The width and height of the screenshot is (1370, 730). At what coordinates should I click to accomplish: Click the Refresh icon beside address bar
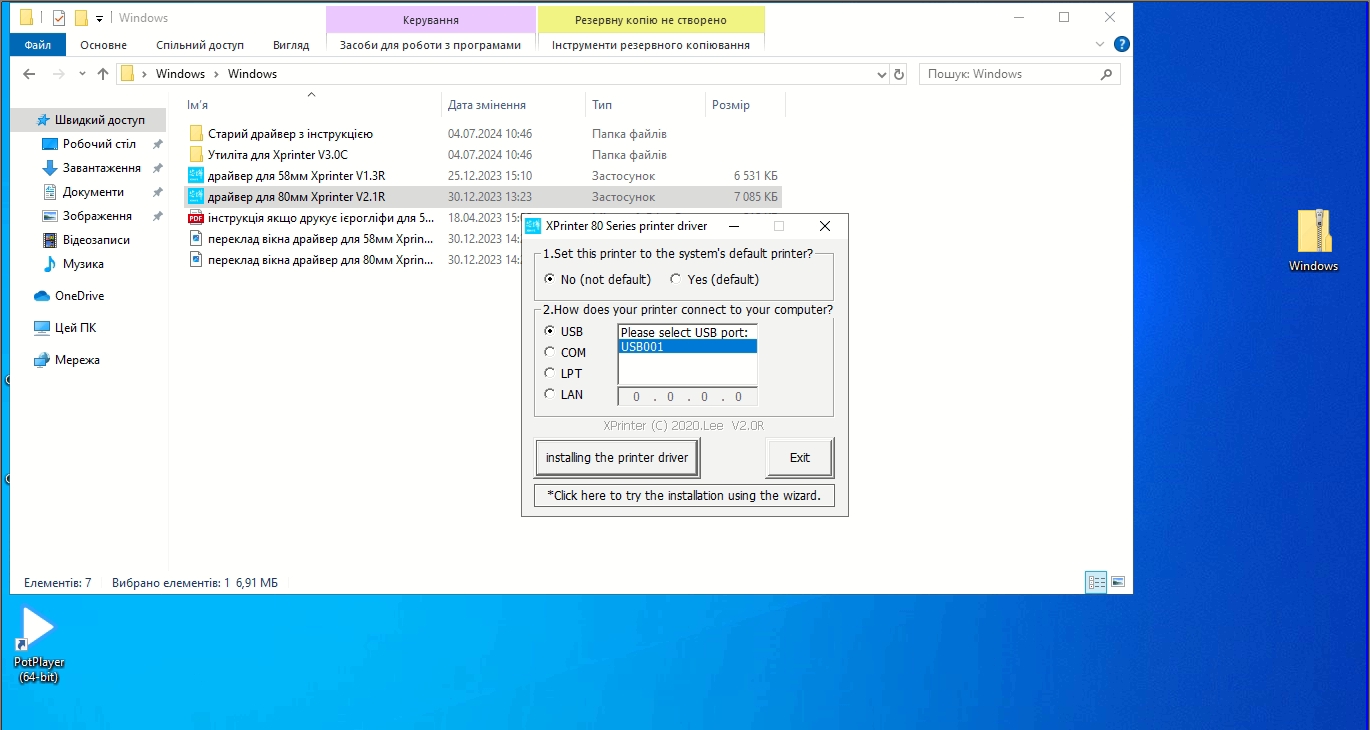tap(899, 74)
